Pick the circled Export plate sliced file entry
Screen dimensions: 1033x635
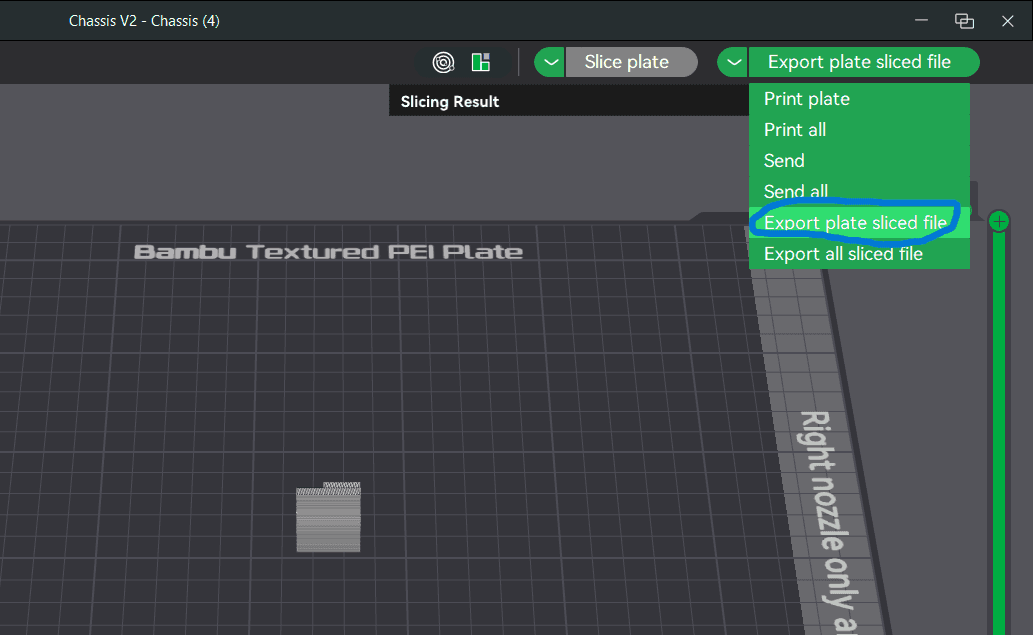click(855, 223)
